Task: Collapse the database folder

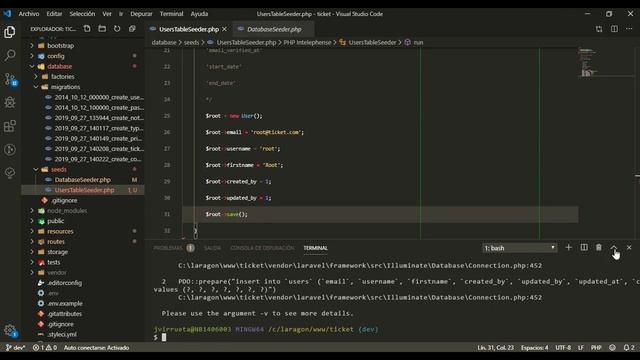Action: (59, 66)
